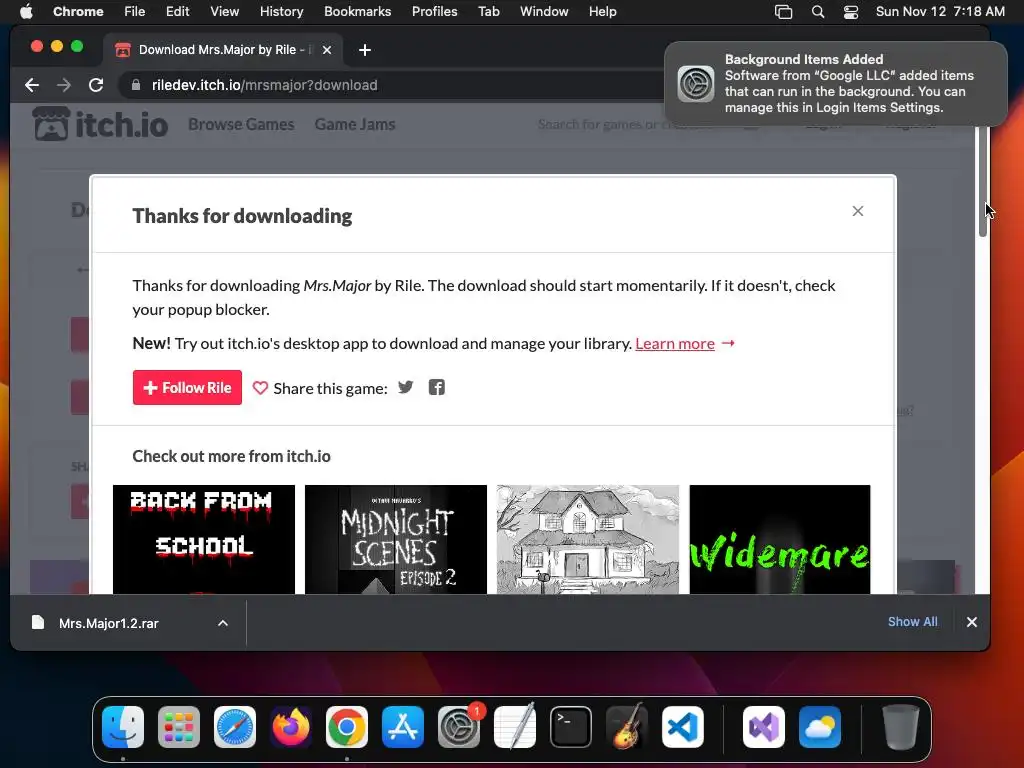Click the Follow Rile button

click(x=187, y=387)
